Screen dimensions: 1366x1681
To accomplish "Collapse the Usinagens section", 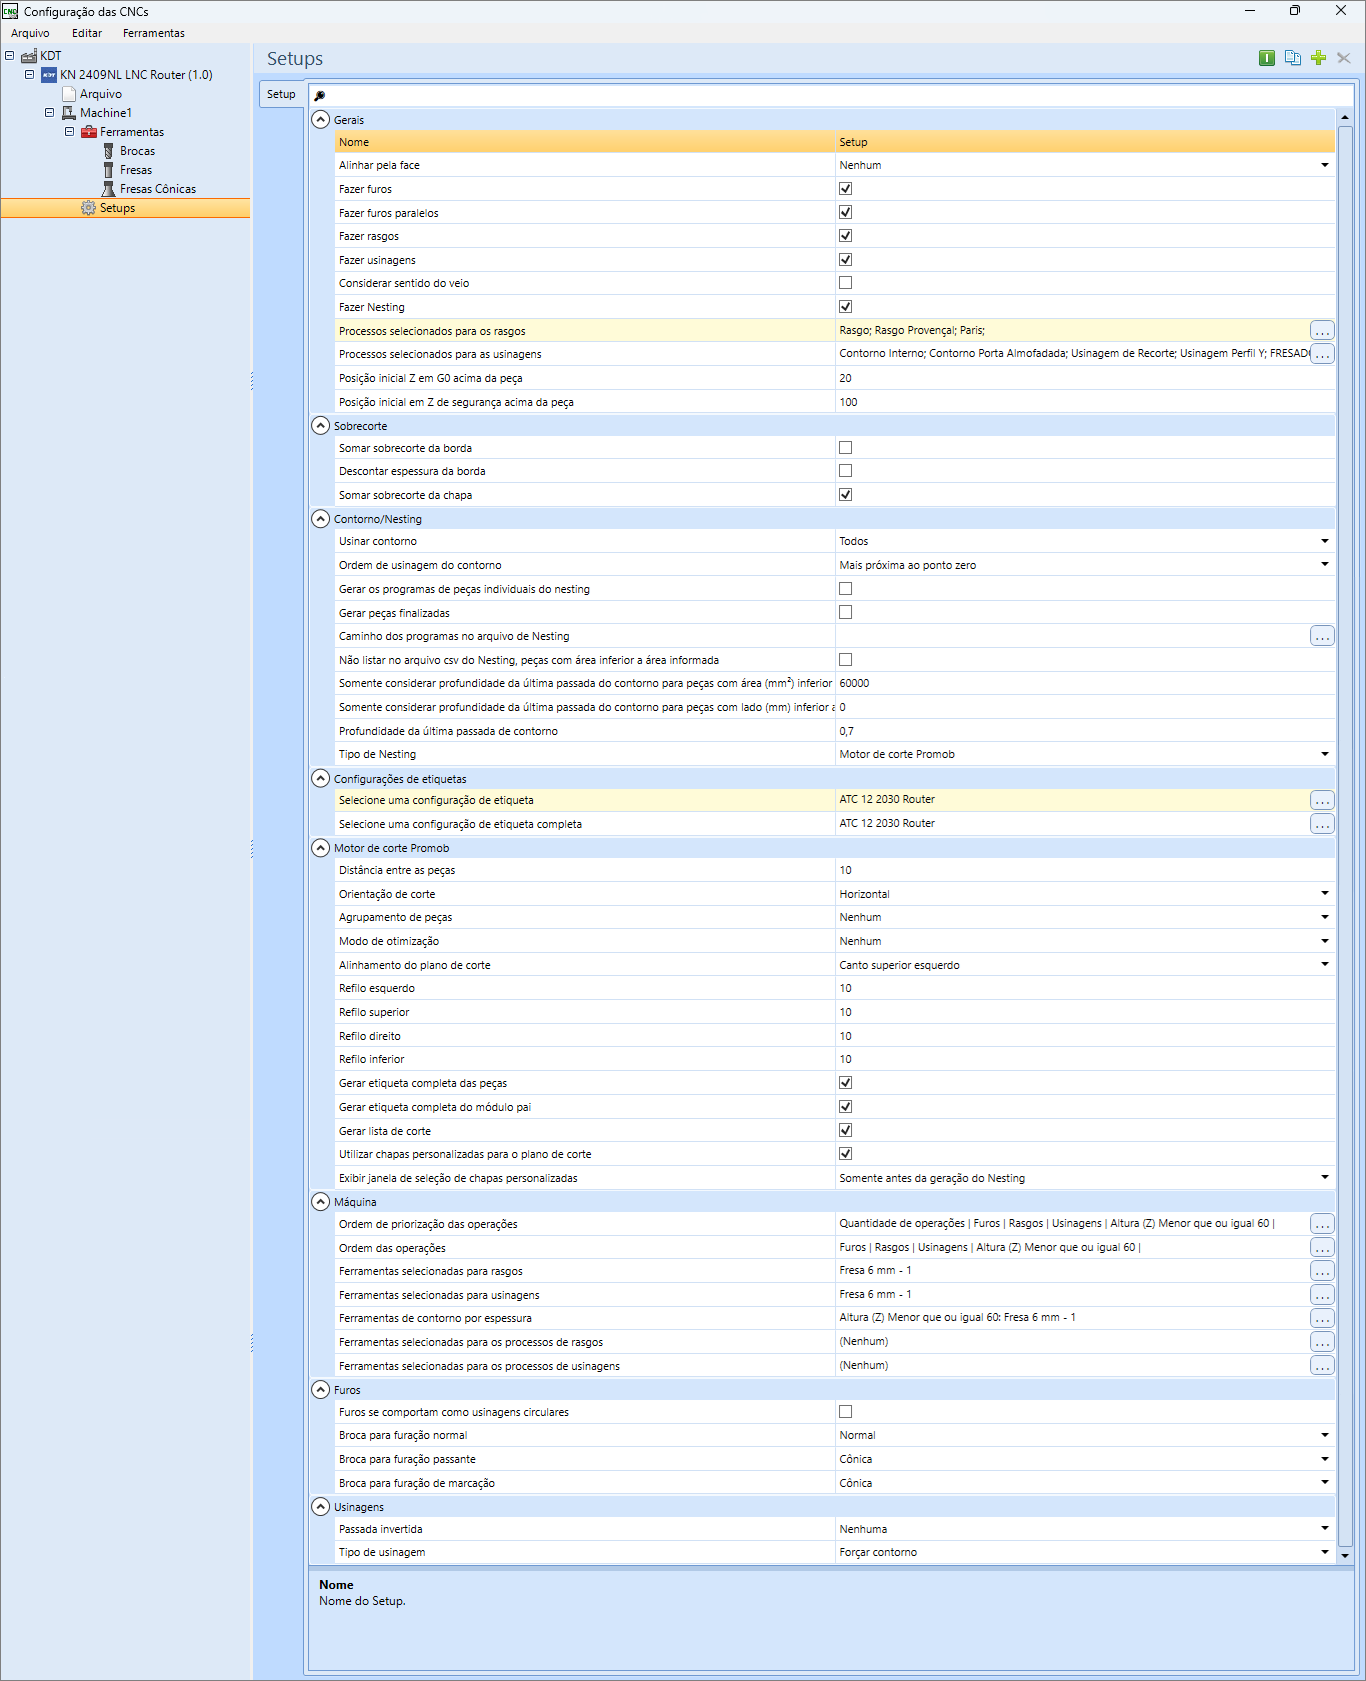I will 320,1506.
